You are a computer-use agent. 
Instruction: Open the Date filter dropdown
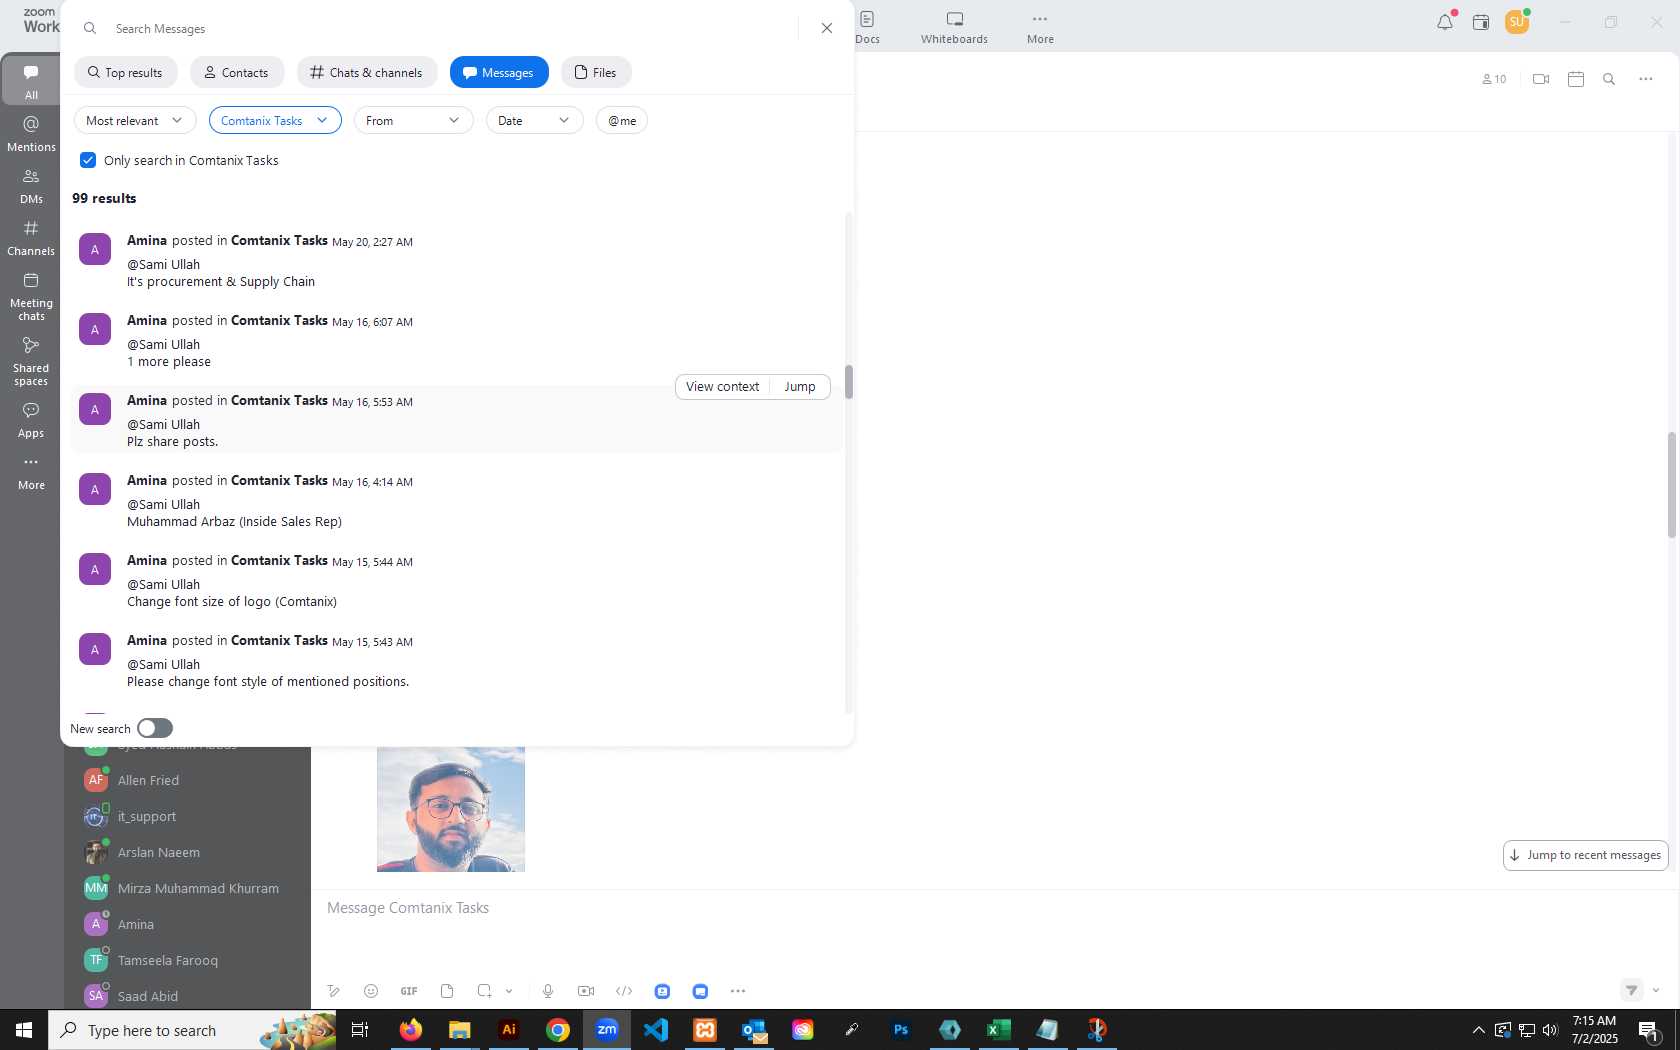pos(534,120)
